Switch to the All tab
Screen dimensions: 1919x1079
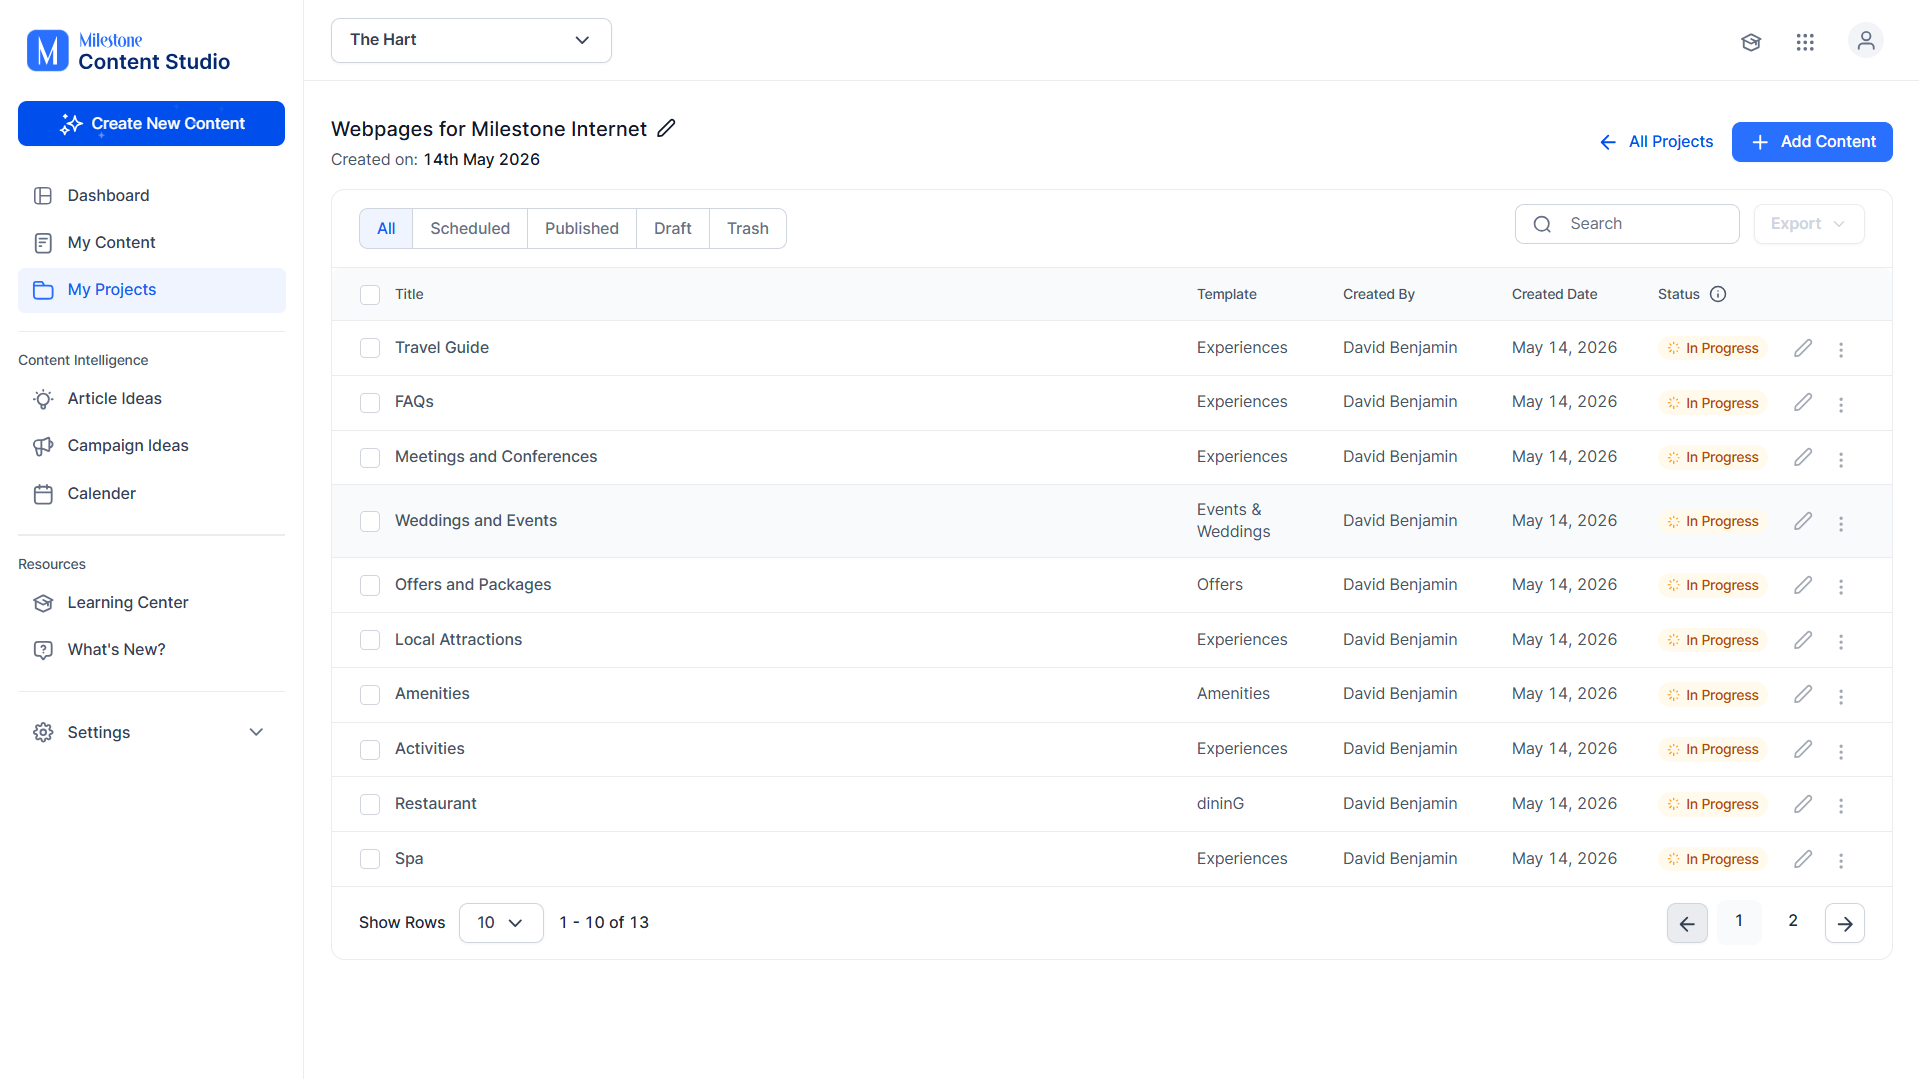coord(386,228)
